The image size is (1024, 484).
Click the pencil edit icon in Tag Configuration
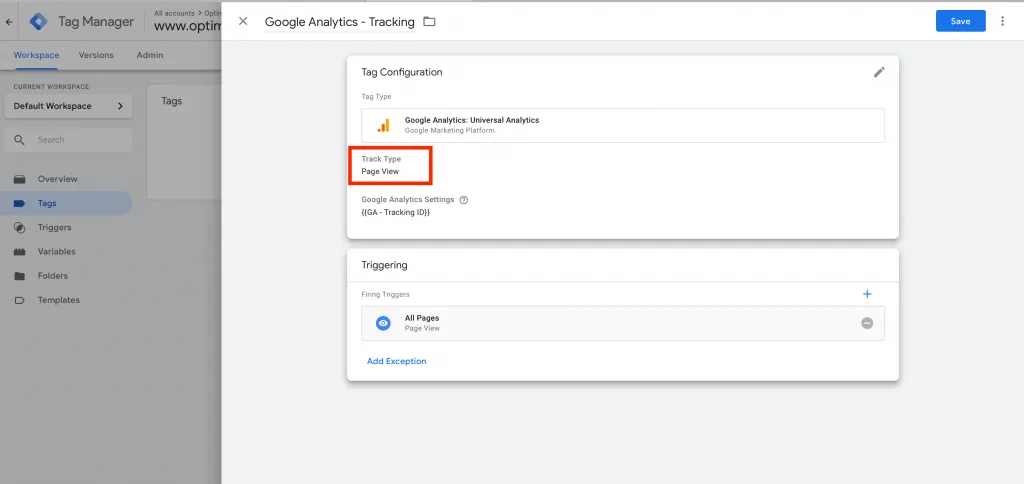point(879,72)
